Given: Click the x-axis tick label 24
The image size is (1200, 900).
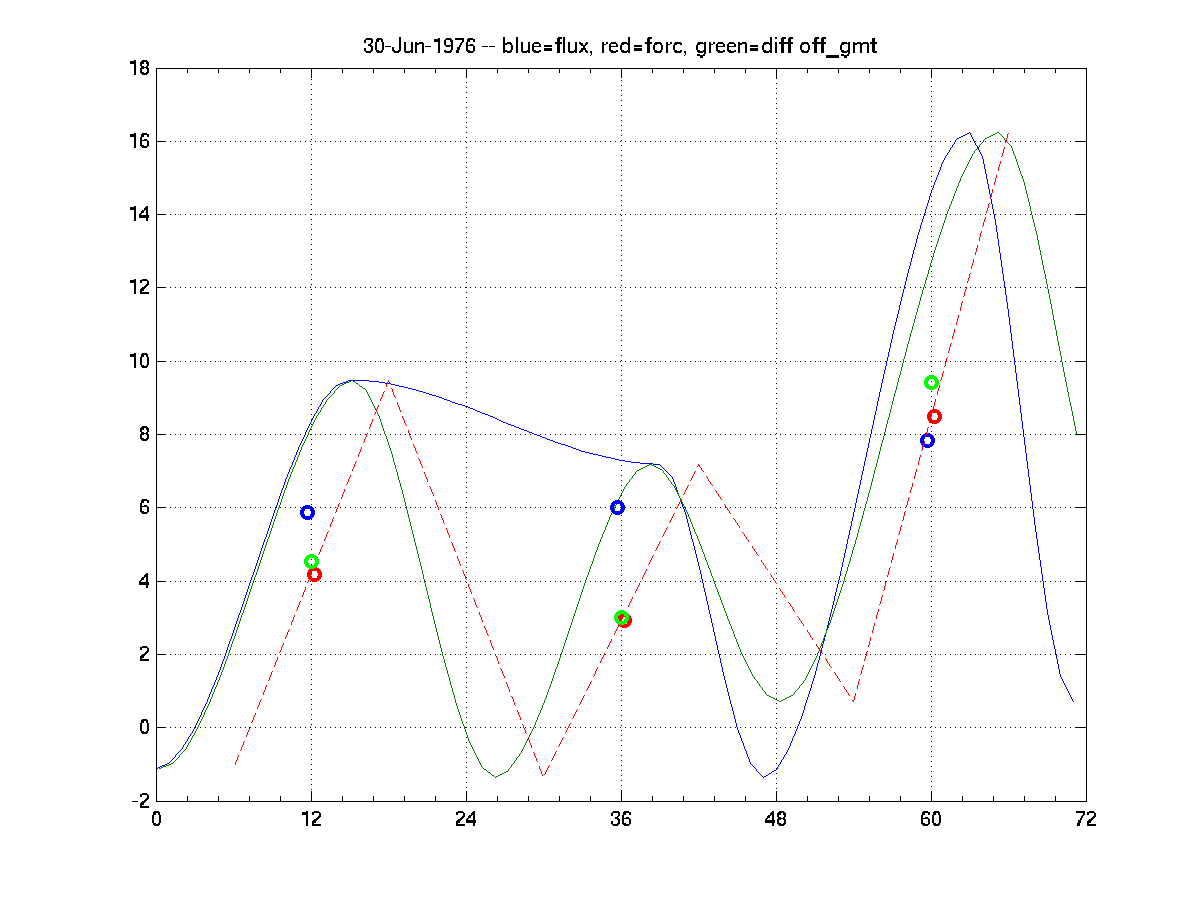Looking at the screenshot, I should click(466, 819).
